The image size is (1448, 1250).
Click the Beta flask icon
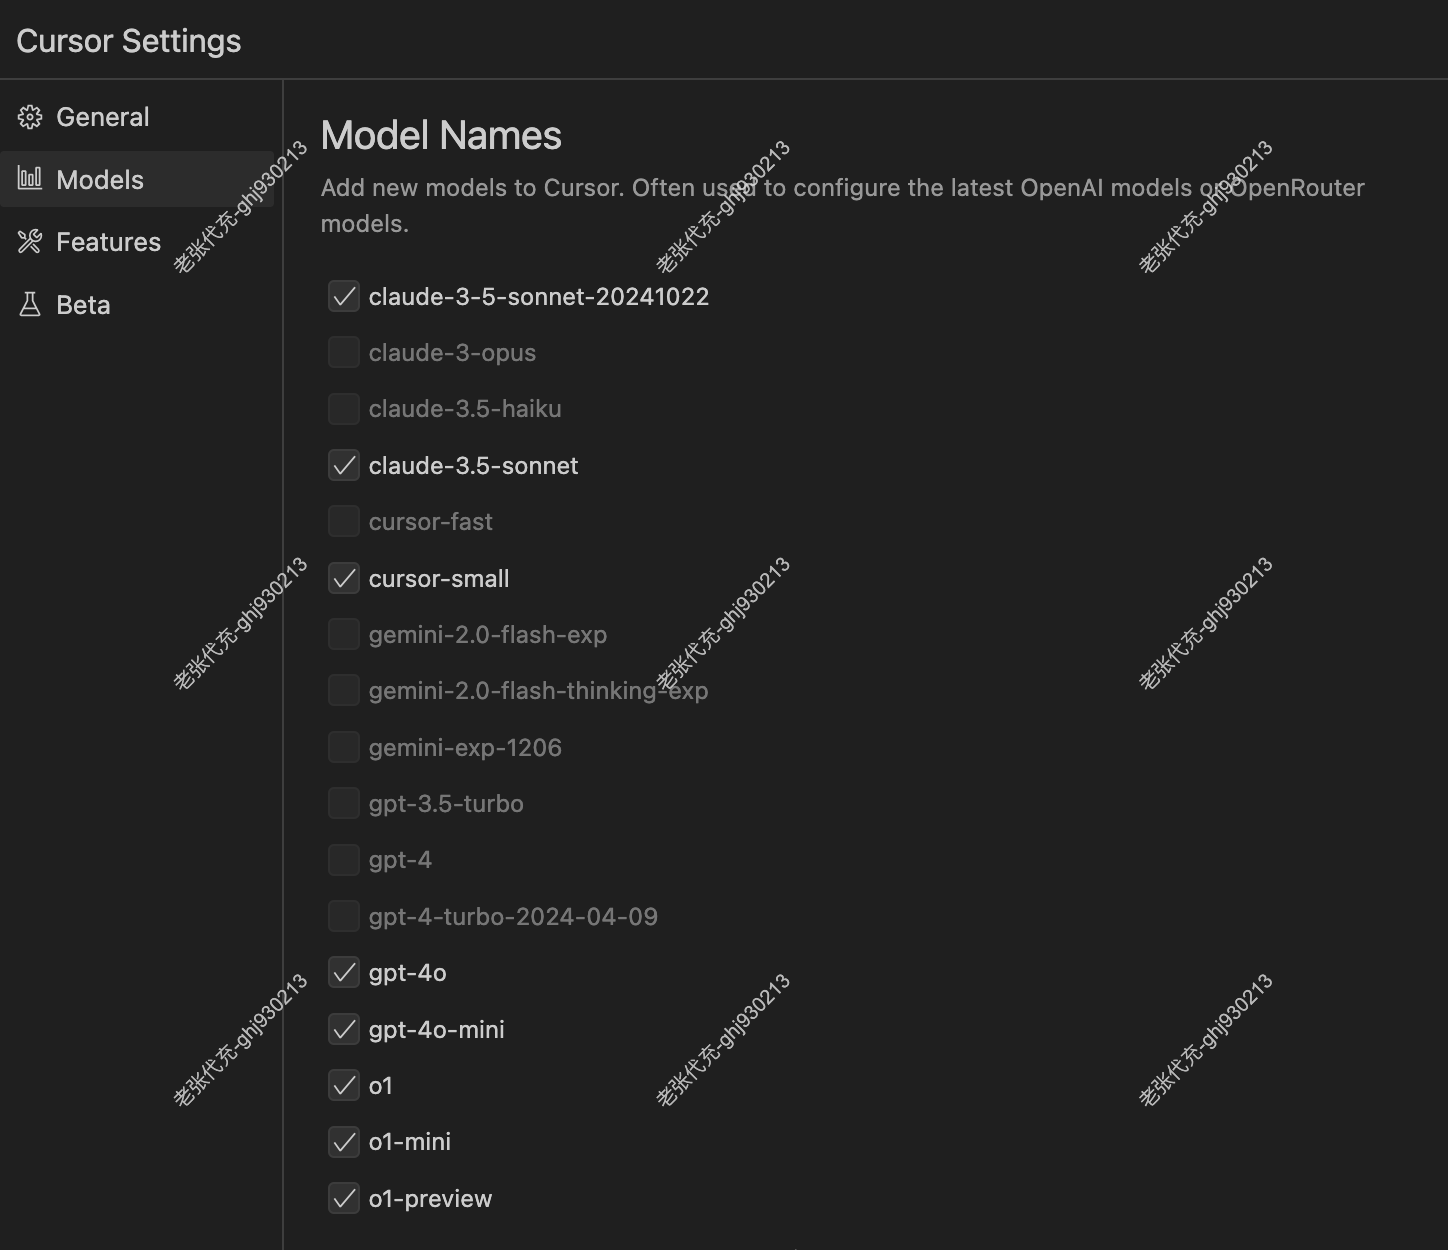(x=30, y=304)
